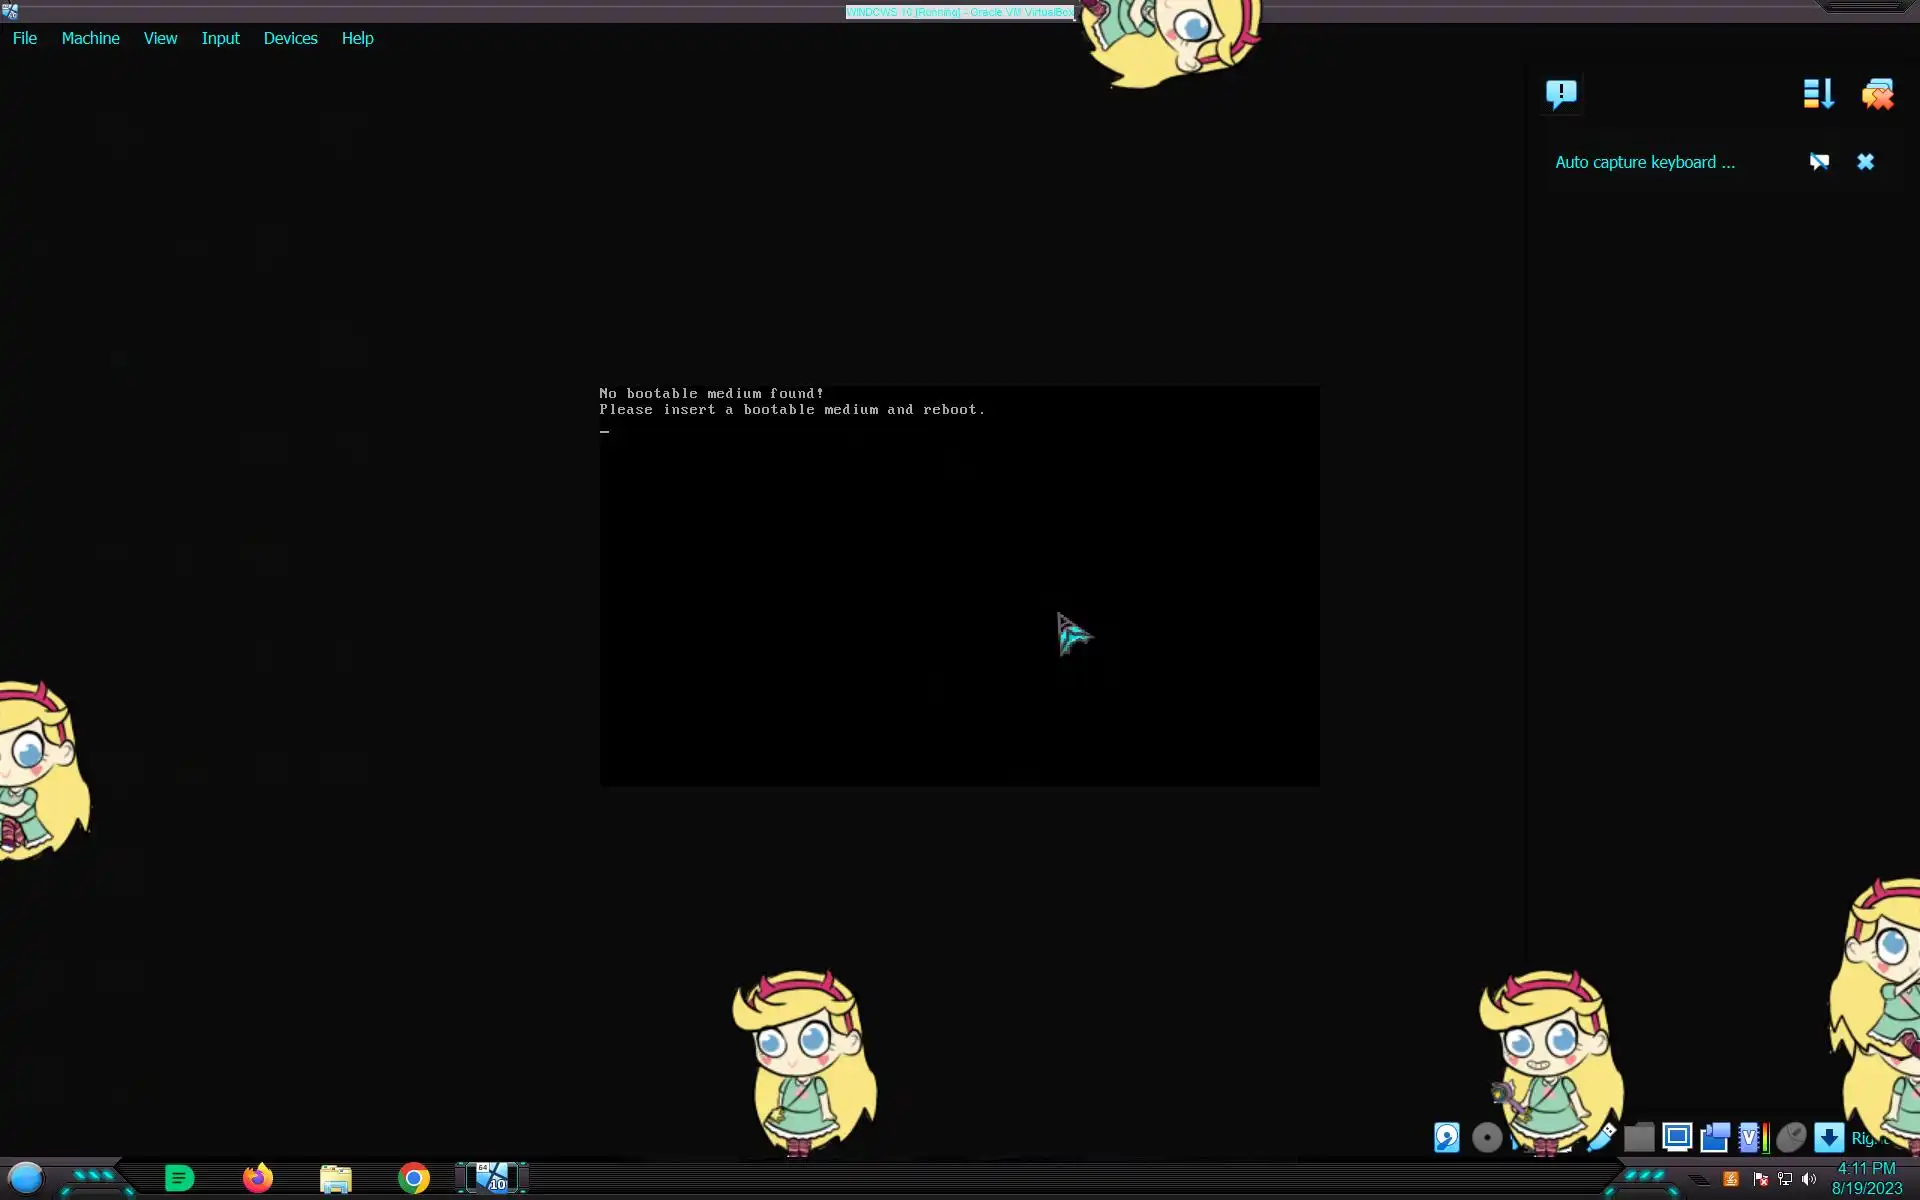Click the optical drive status icon
Viewport: 1920px width, 1200px height.
click(1487, 1137)
